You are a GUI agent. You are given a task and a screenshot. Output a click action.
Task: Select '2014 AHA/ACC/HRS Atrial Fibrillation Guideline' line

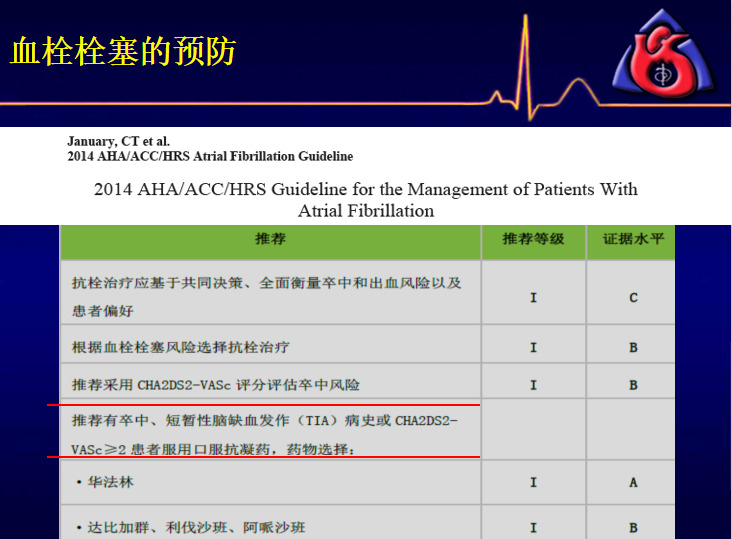pyautogui.click(x=210, y=156)
